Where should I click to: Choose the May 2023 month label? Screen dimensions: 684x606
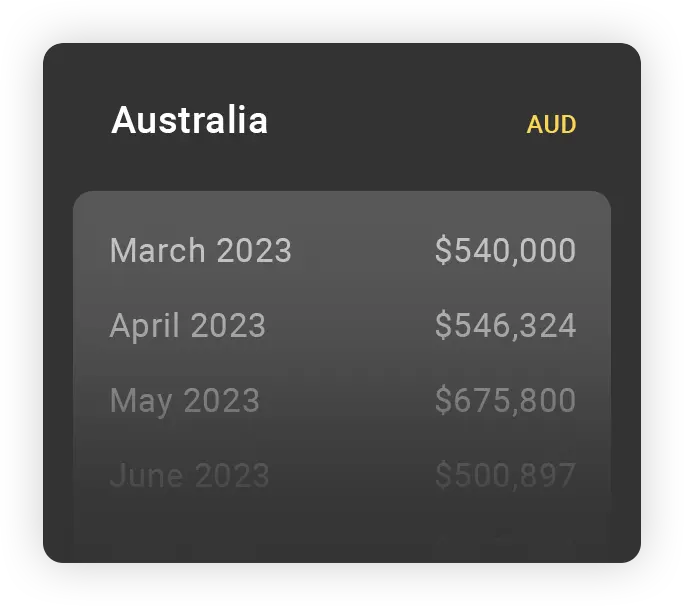pyautogui.click(x=184, y=401)
